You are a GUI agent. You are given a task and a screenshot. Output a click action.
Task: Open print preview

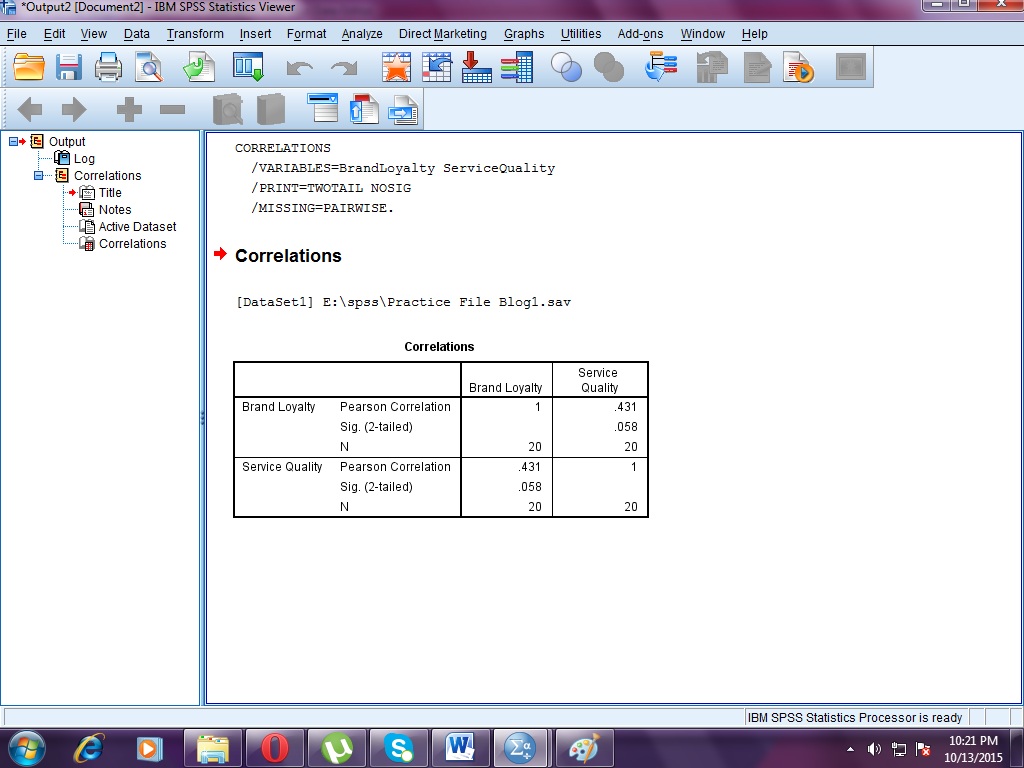pyautogui.click(x=148, y=68)
